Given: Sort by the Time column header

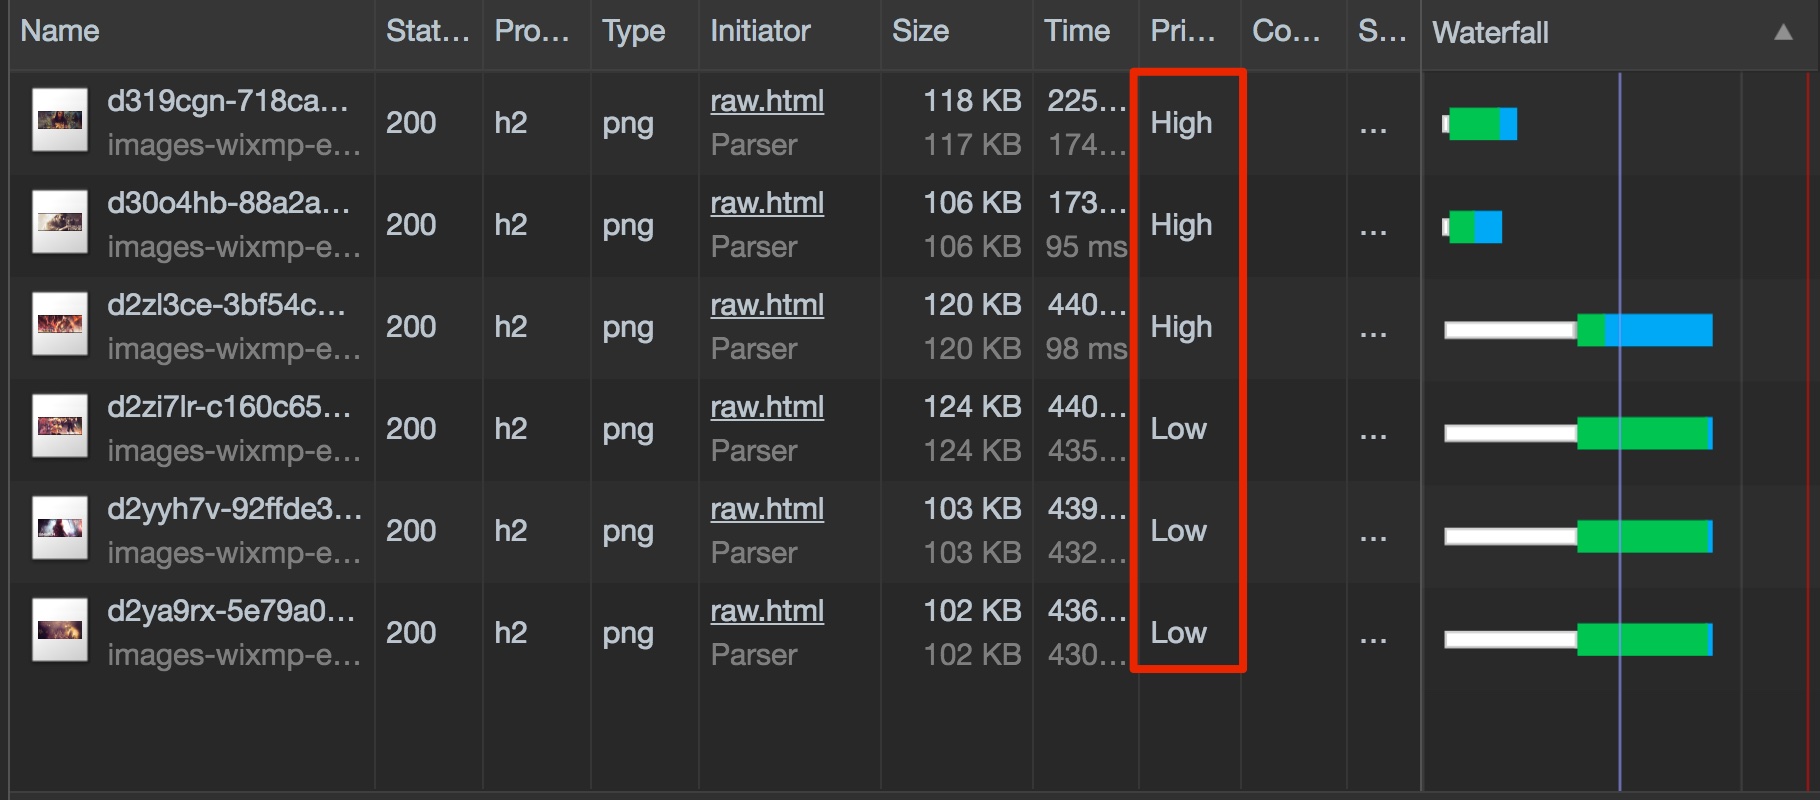Looking at the screenshot, I should 1077,31.
